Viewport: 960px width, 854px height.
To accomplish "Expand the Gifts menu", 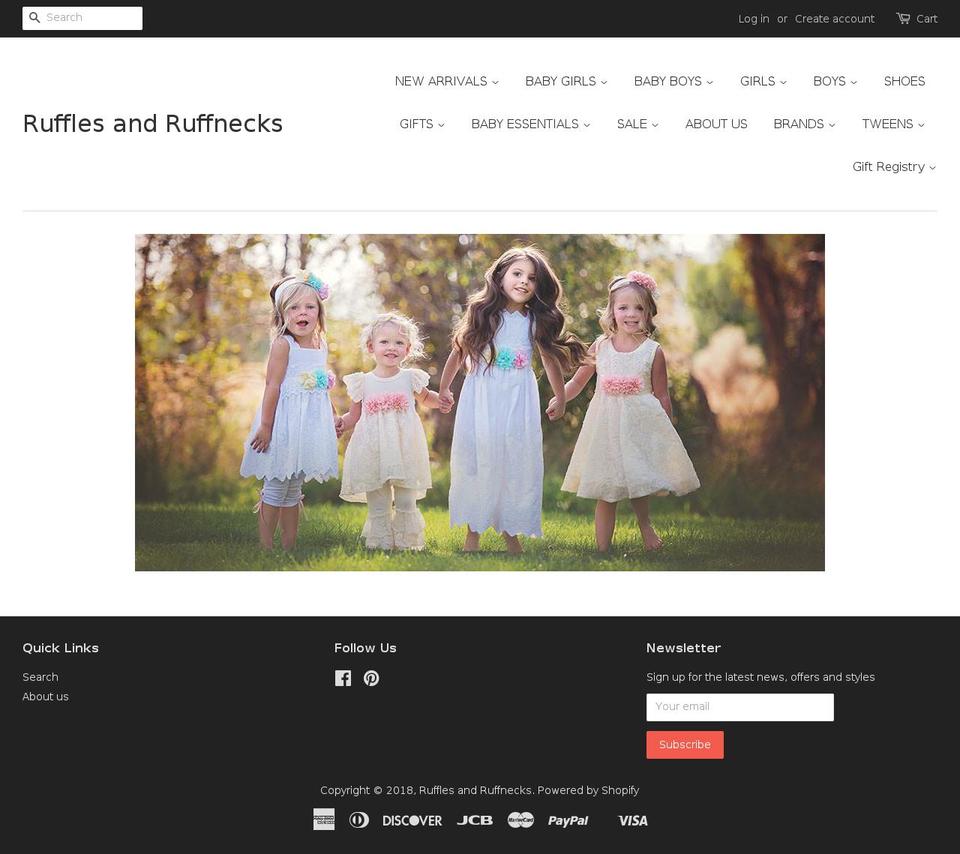I will pos(422,124).
